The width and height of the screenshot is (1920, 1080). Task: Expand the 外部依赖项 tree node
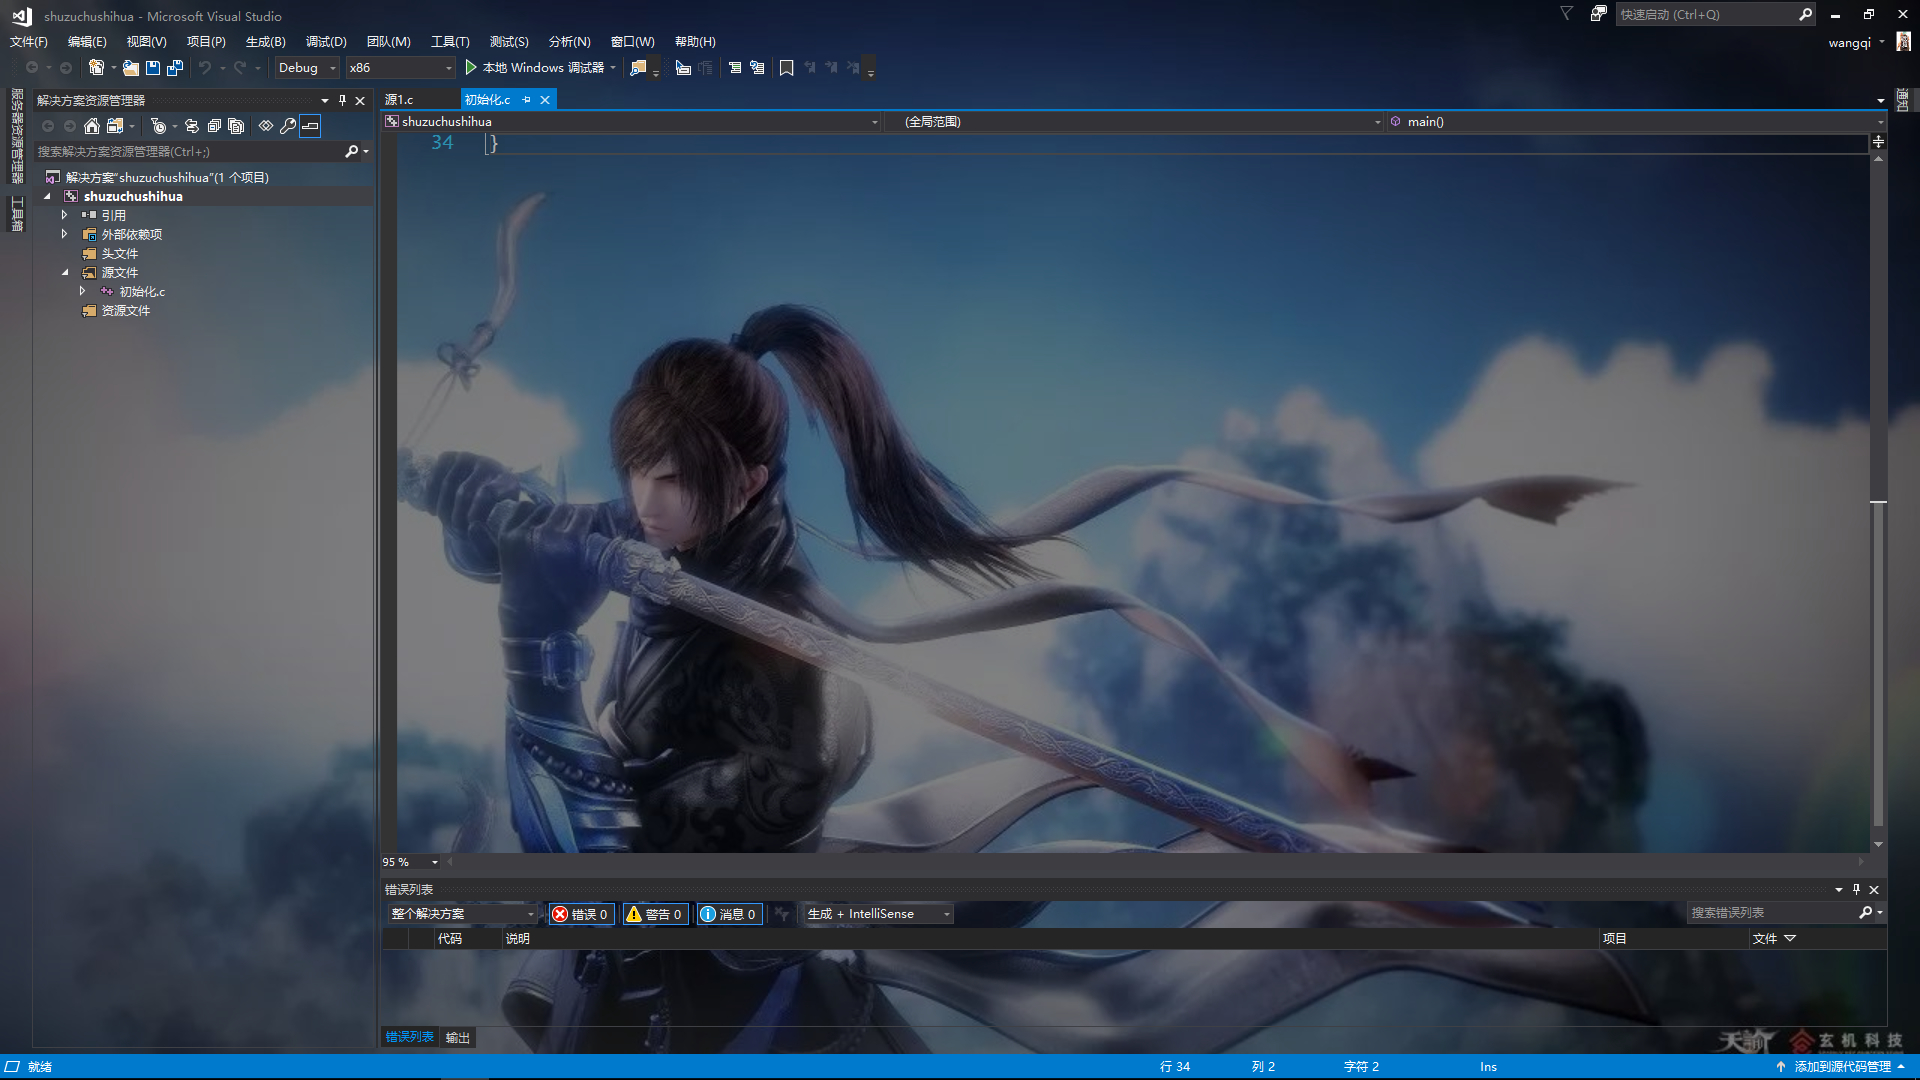[x=65, y=234]
